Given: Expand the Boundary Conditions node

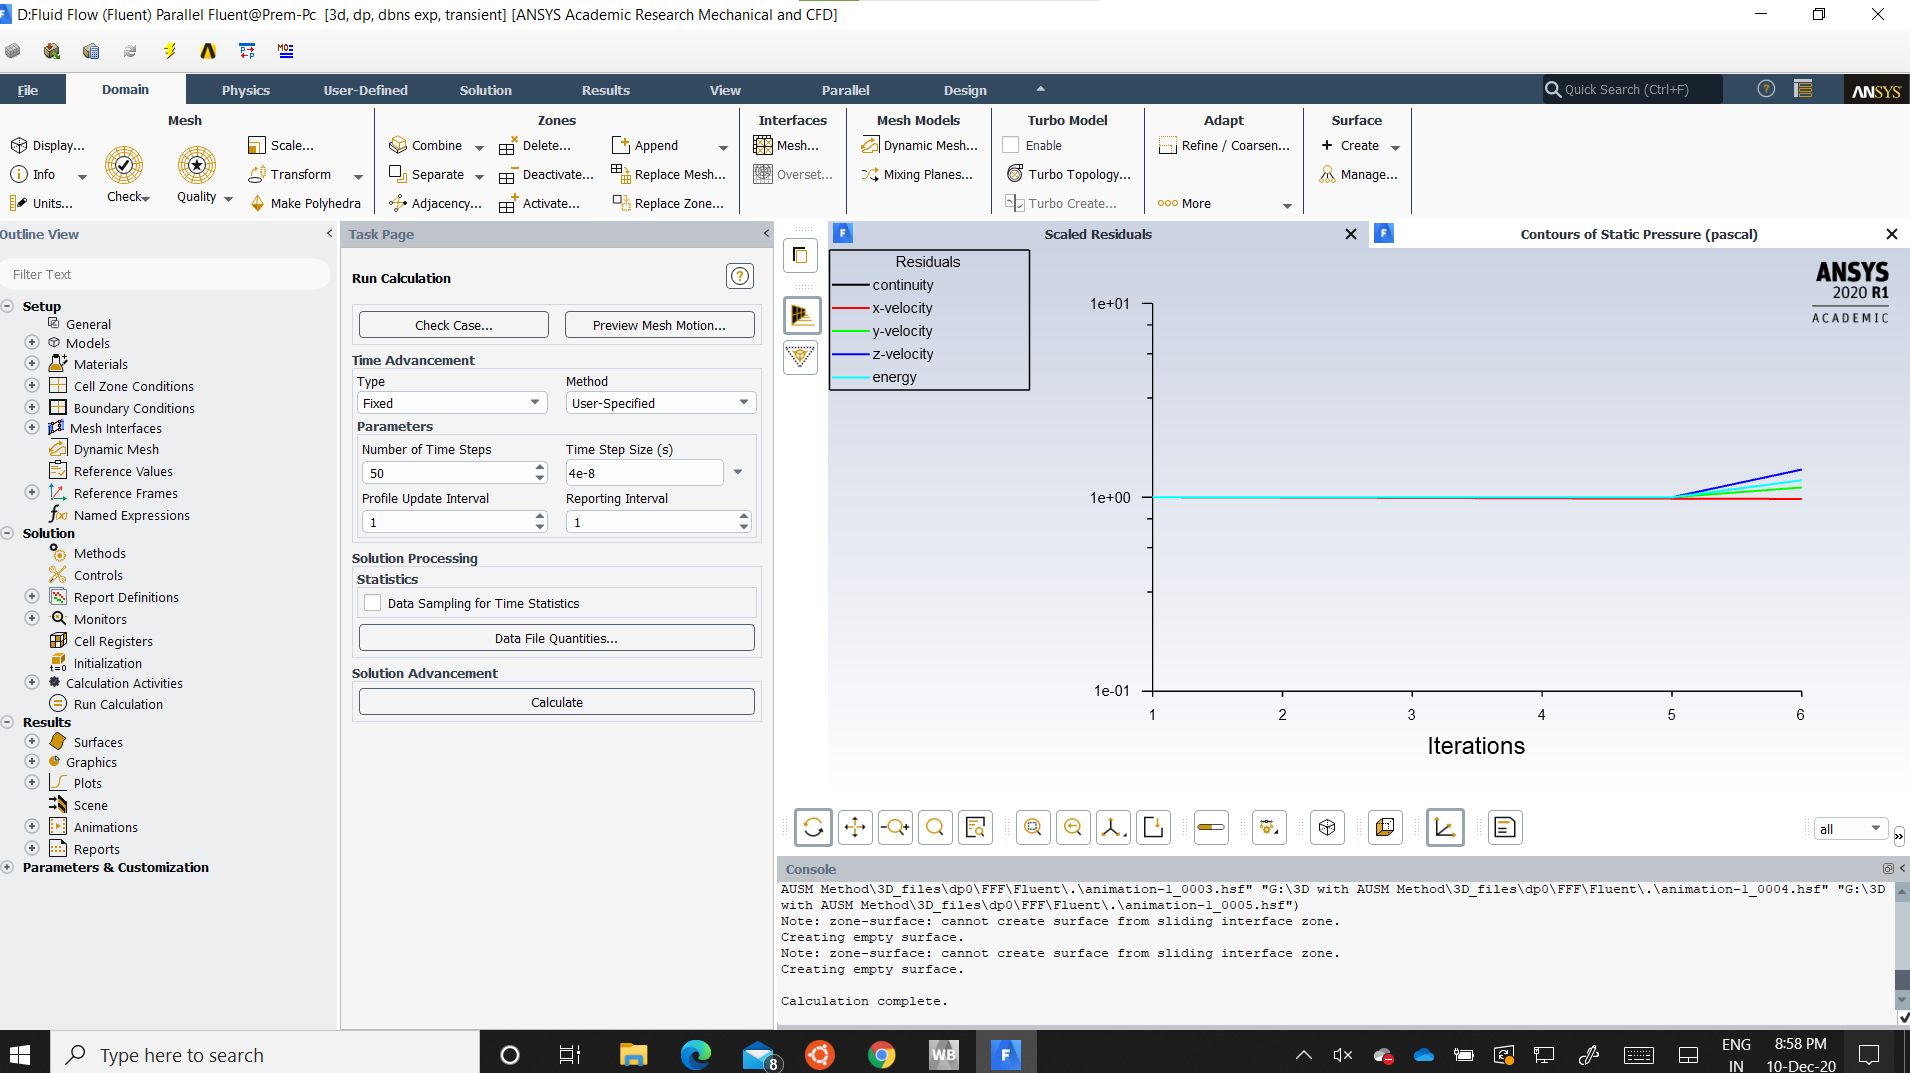Looking at the screenshot, I should coord(32,407).
